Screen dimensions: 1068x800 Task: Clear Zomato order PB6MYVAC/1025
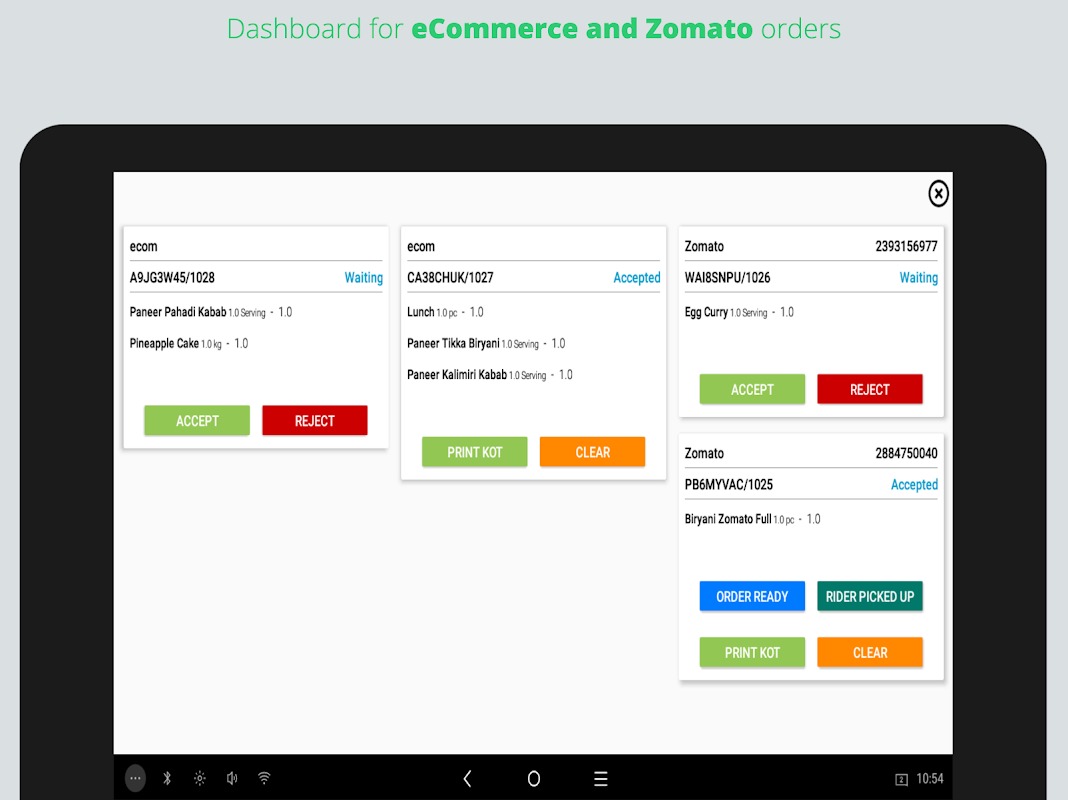point(870,652)
